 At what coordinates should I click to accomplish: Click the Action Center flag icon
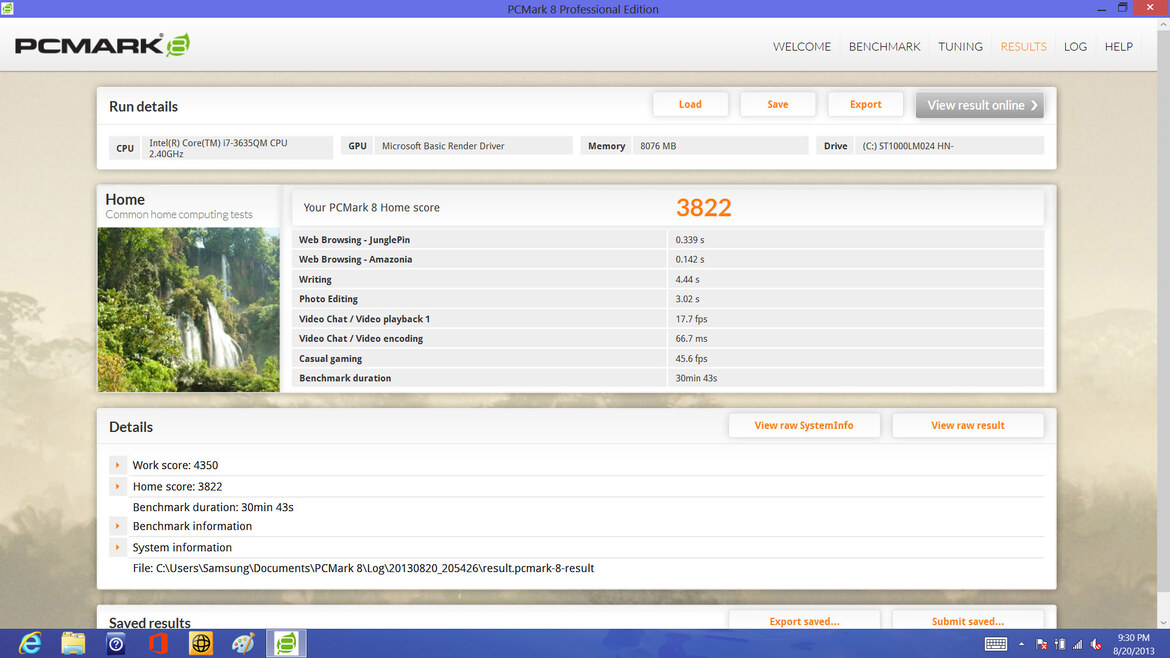(x=1042, y=644)
